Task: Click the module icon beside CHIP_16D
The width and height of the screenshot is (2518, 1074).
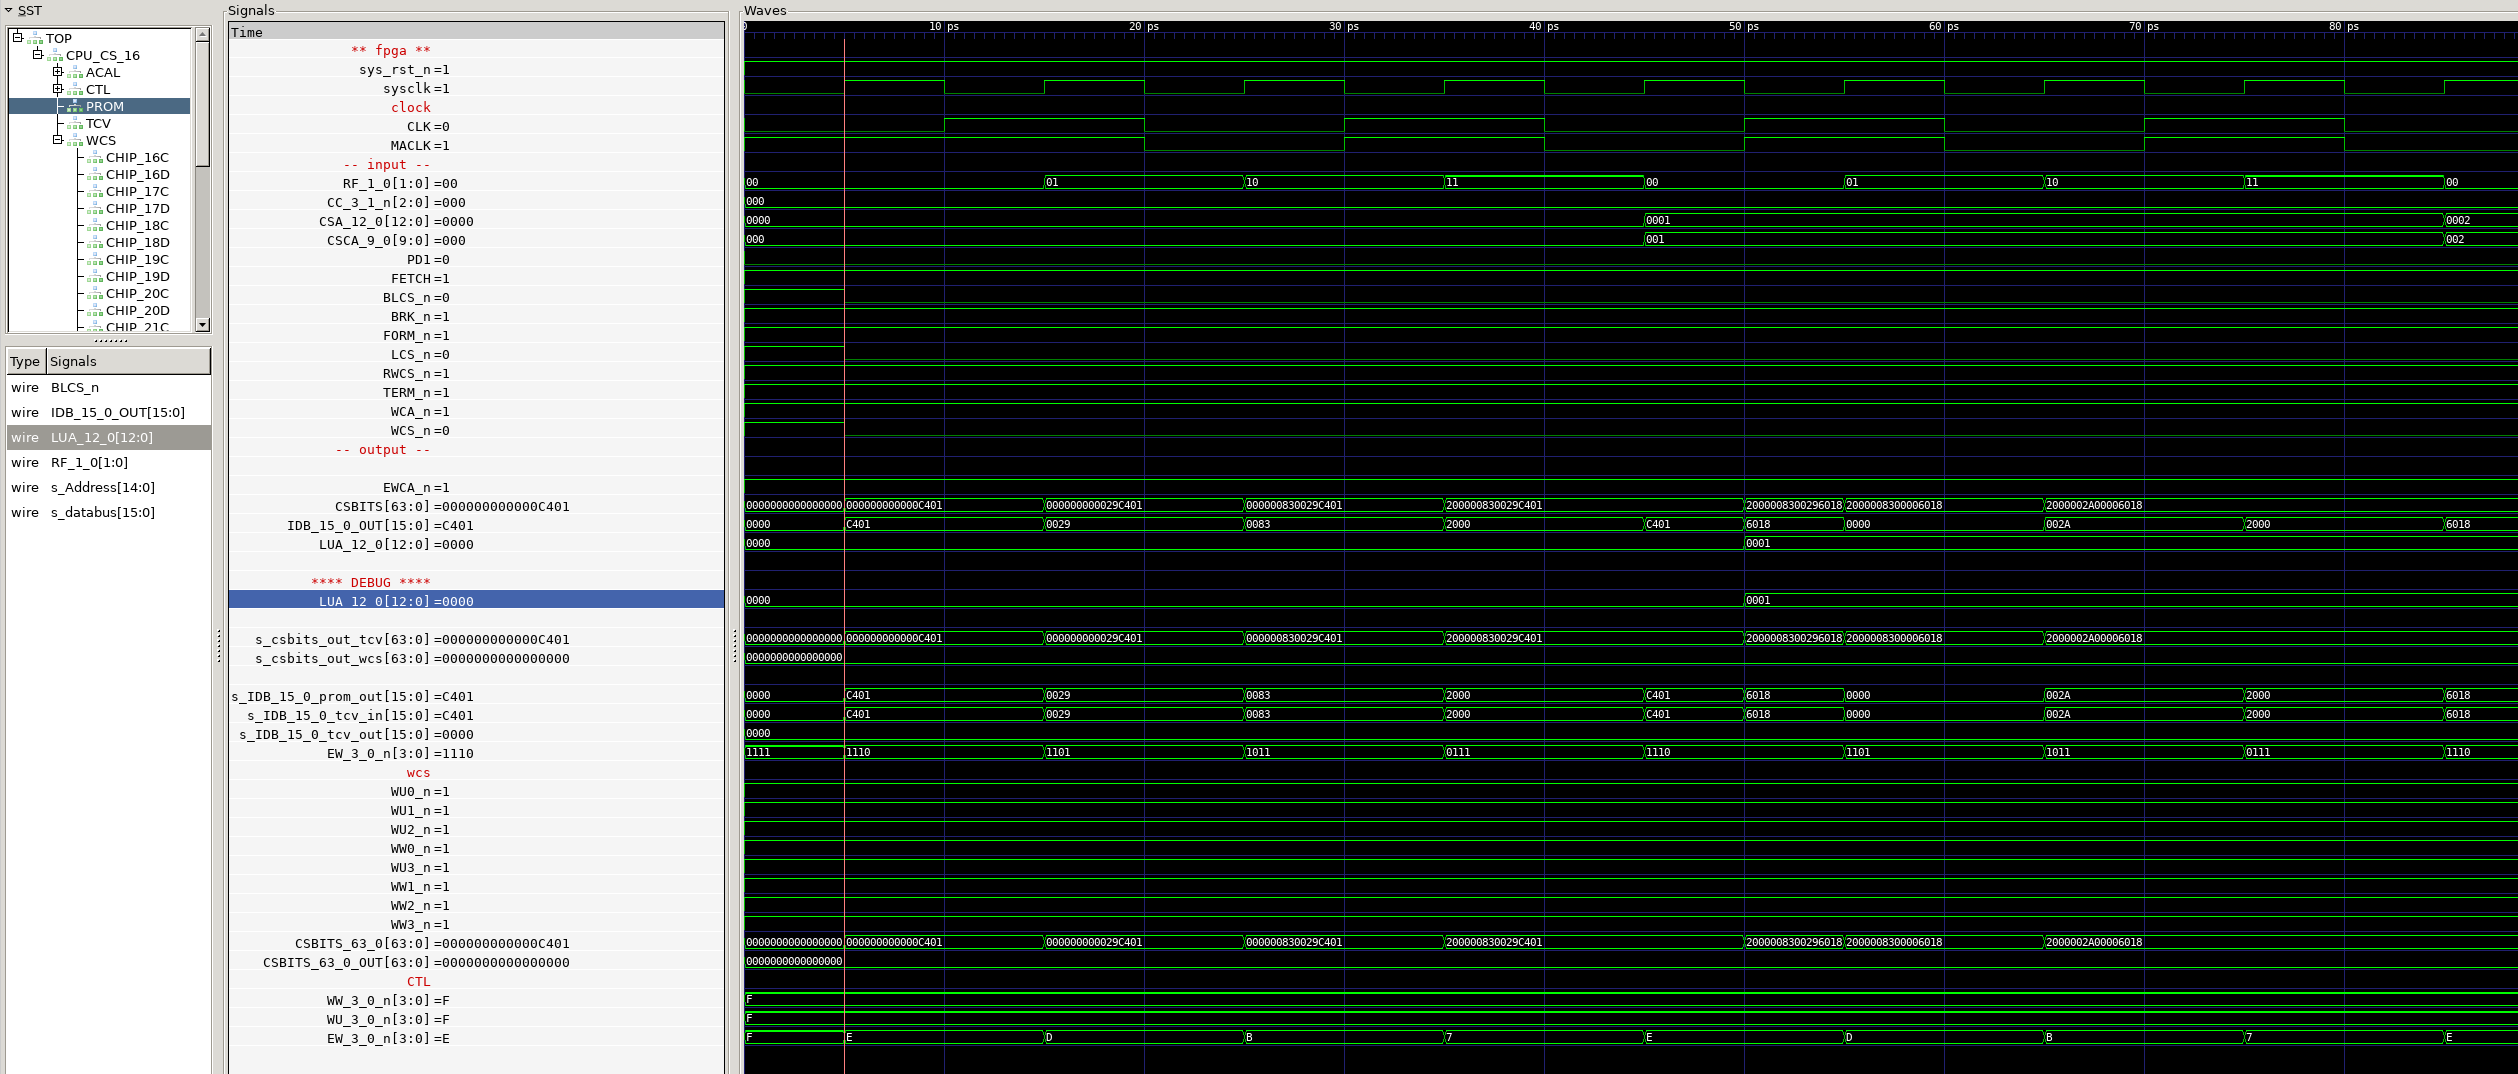Action: (95, 175)
